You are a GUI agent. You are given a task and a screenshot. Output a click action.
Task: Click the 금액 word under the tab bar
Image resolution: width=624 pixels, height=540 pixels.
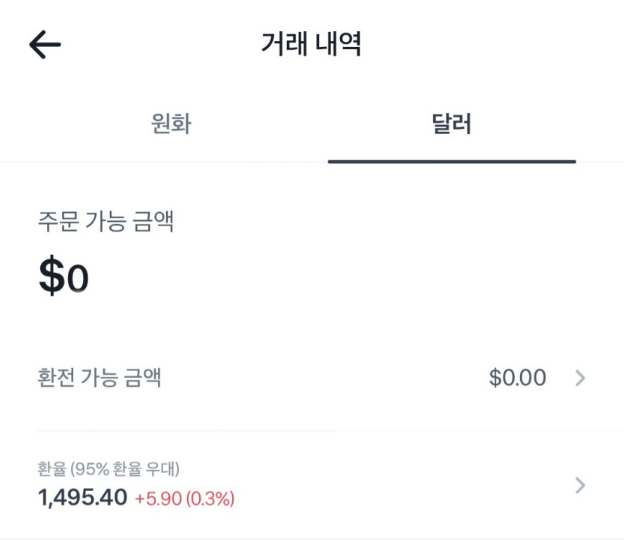click(x=153, y=221)
